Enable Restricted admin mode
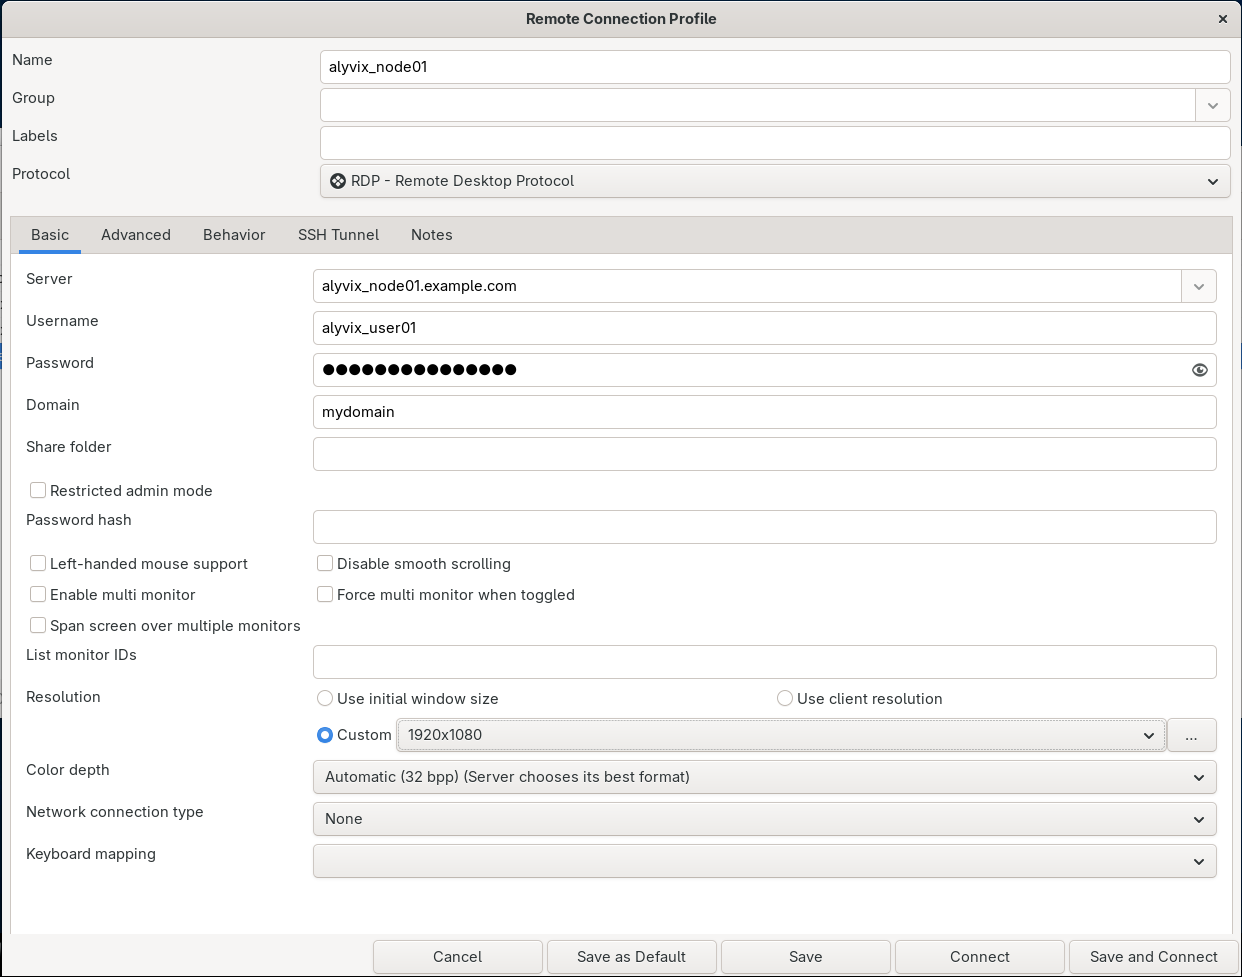Image resolution: width=1242 pixels, height=977 pixels. pyautogui.click(x=37, y=490)
